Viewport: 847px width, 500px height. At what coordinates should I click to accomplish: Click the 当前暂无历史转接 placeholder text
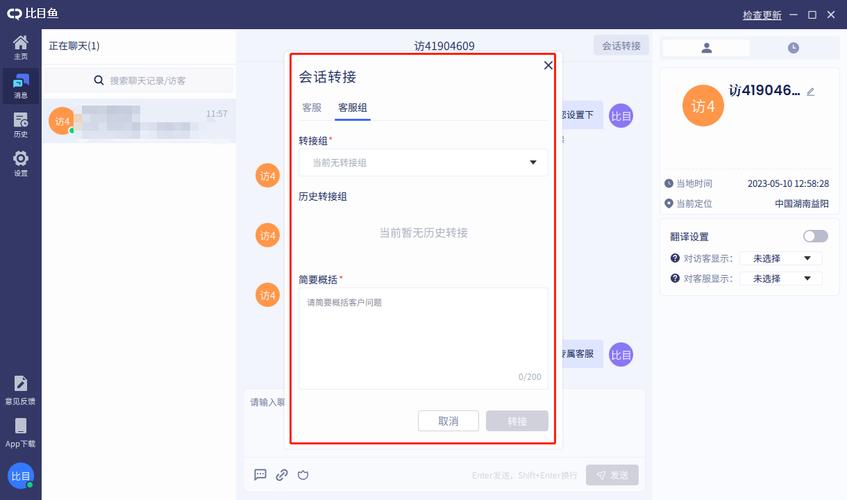pos(423,233)
